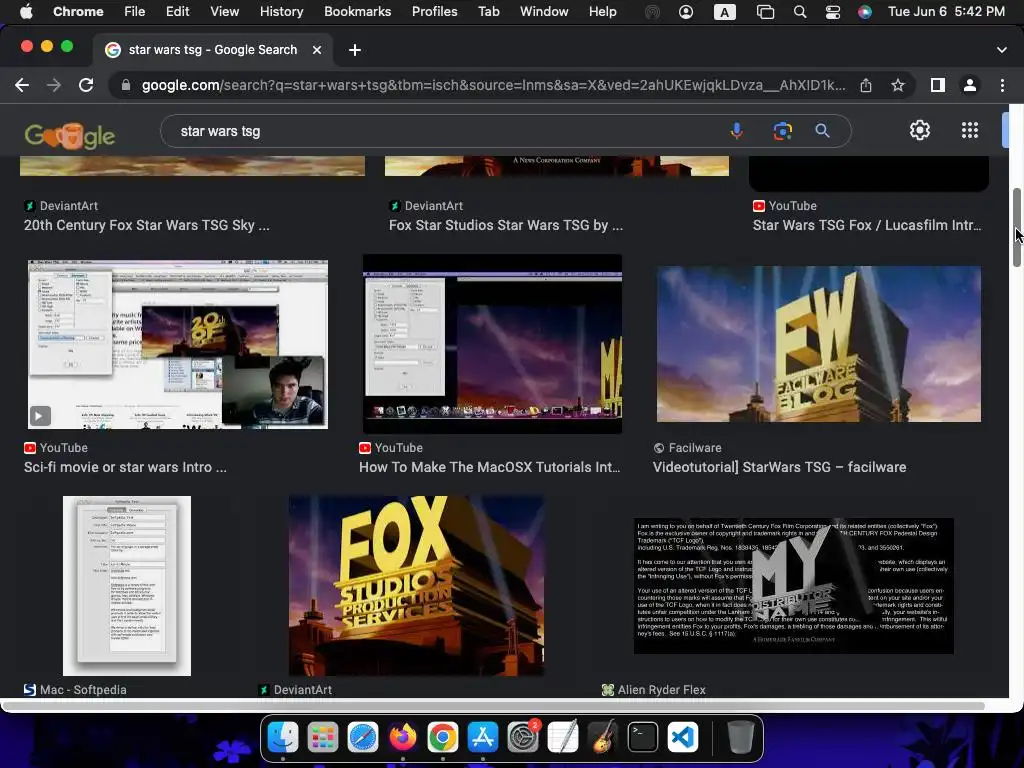Screen dimensions: 1024x768
Task: Share this page from address bar
Action: click(x=866, y=85)
